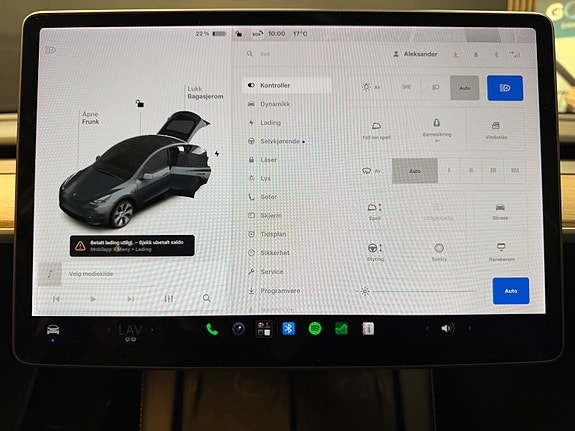Toggle the blue high beam button
The image size is (575, 431).
click(x=505, y=88)
